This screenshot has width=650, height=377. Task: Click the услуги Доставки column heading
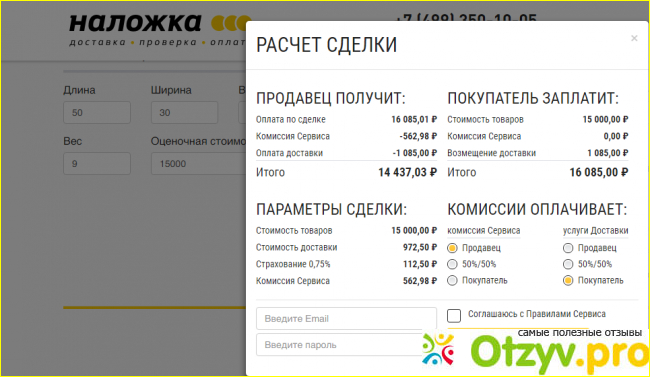click(596, 231)
